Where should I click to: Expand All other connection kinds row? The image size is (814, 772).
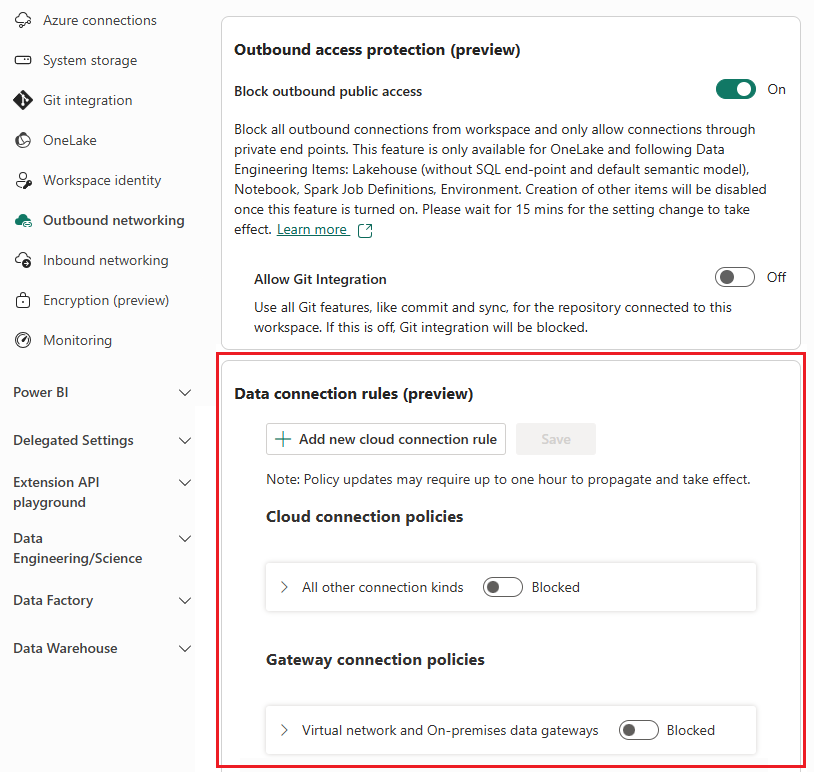(x=284, y=587)
